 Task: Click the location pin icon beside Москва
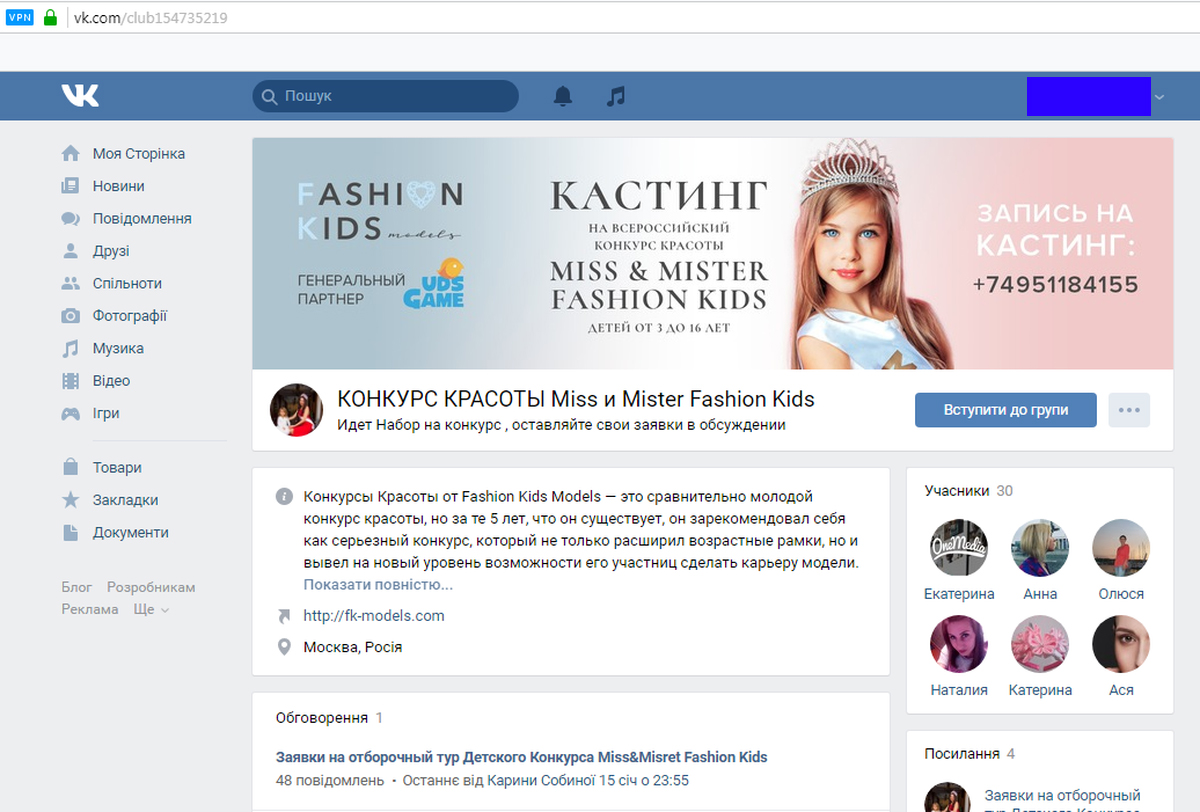[x=284, y=647]
